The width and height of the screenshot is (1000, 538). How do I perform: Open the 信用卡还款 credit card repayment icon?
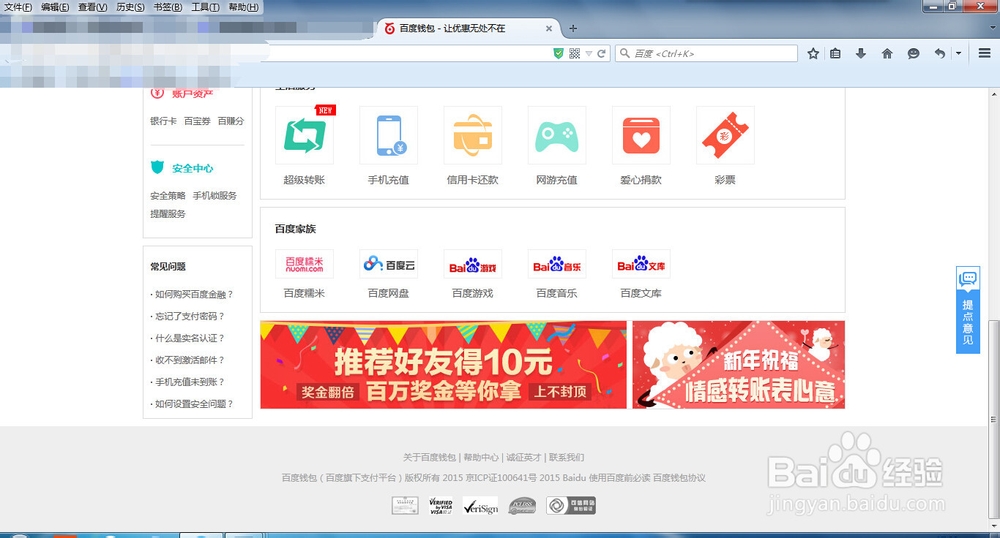click(473, 135)
